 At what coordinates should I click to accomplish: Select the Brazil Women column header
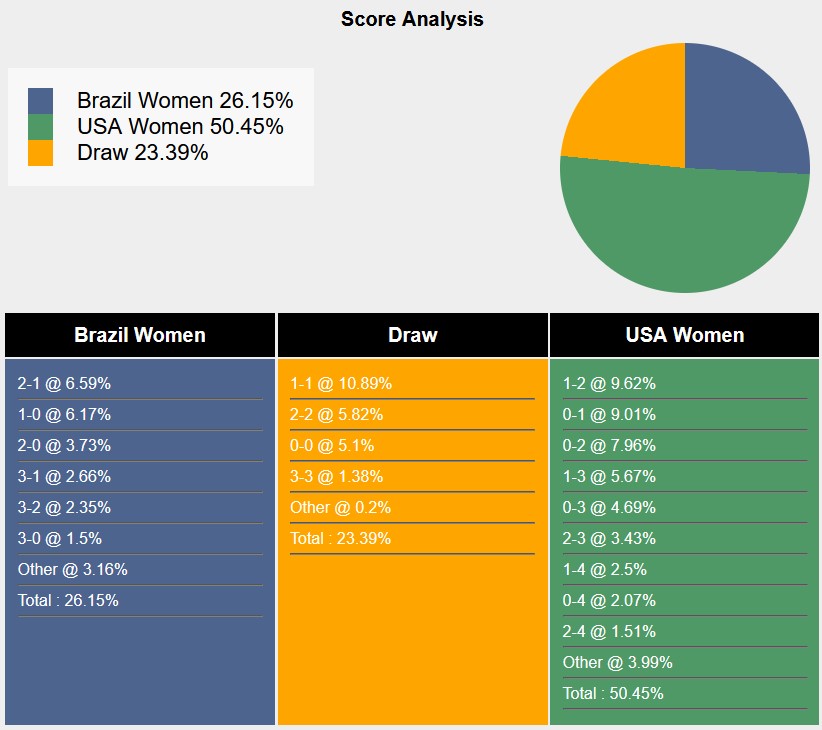[x=140, y=335]
